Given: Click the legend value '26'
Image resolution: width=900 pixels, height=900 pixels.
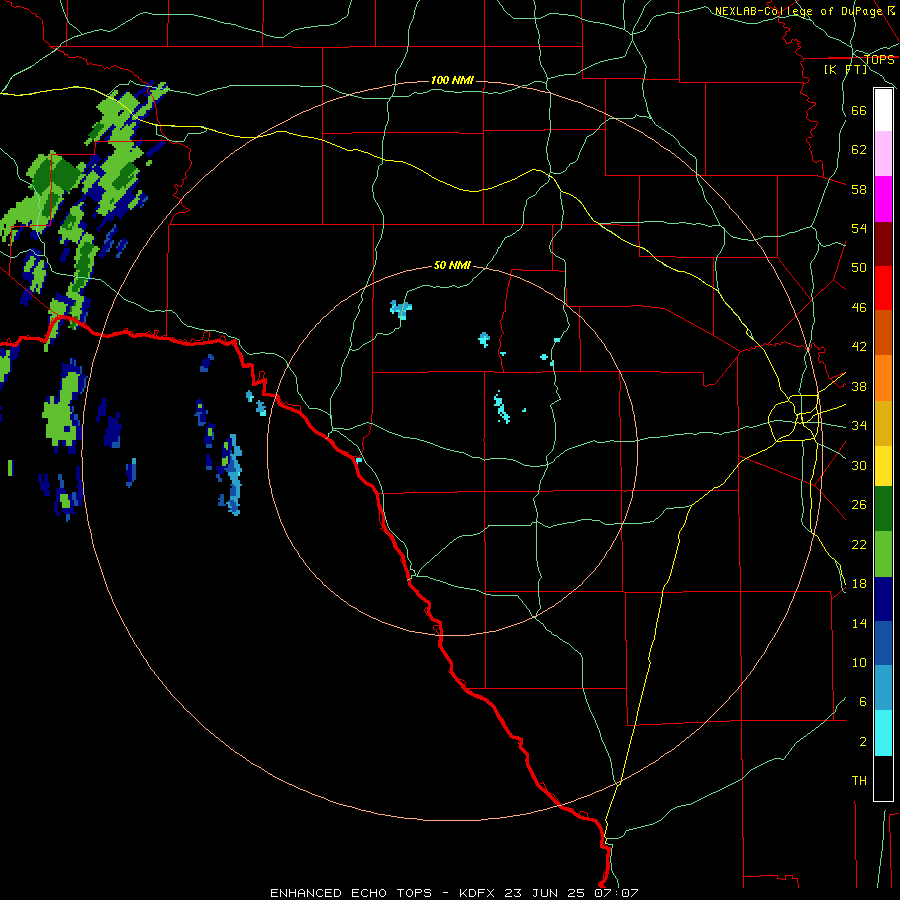Looking at the screenshot, I should click(859, 505).
